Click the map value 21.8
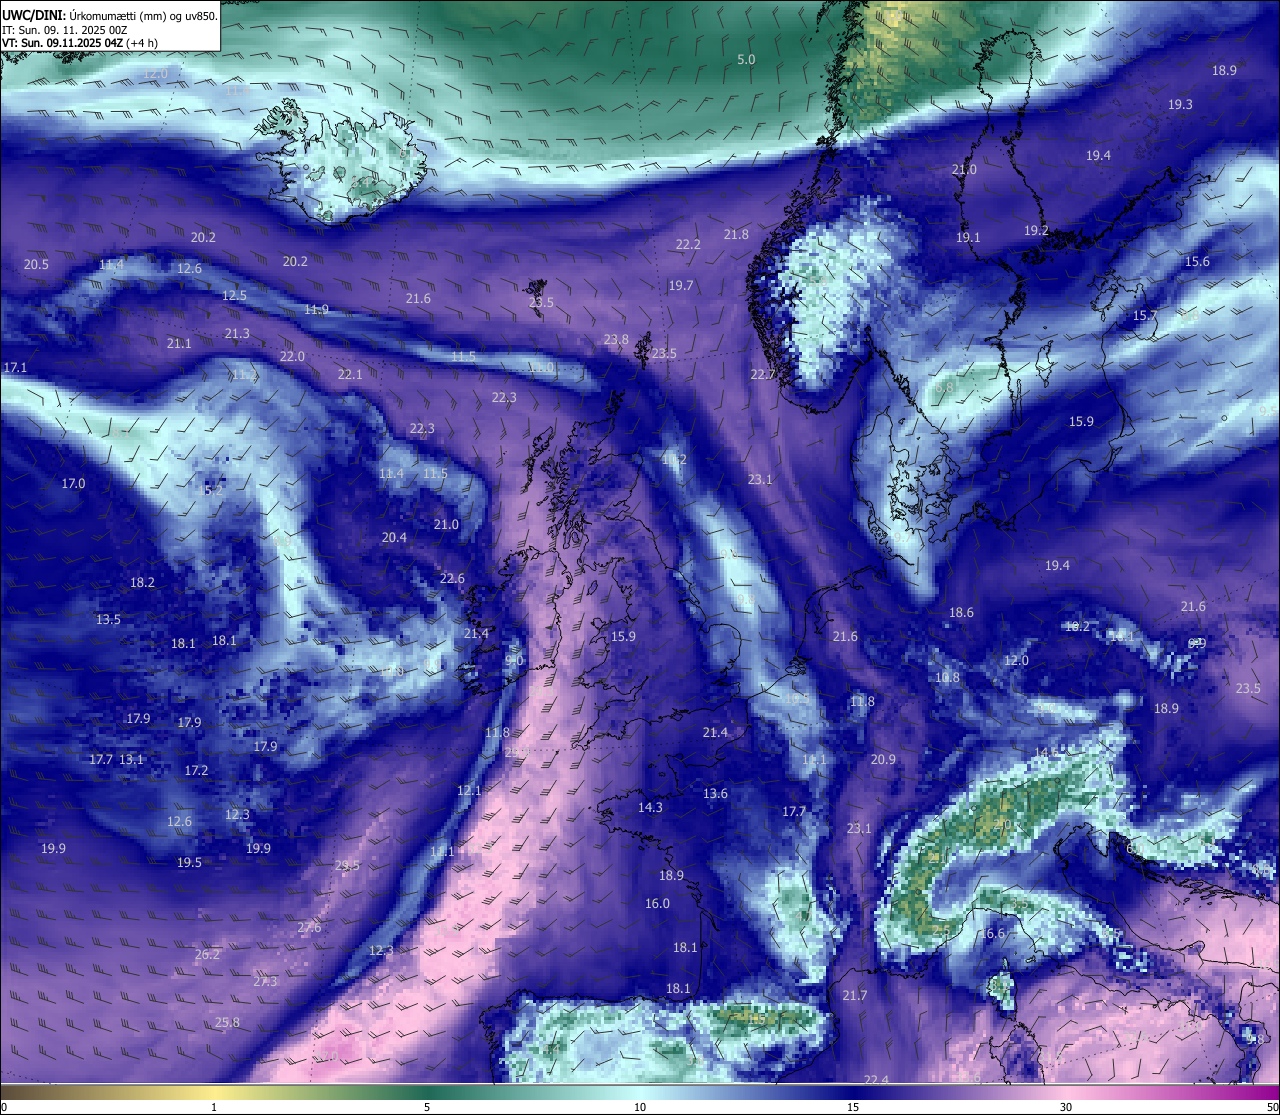 point(736,234)
